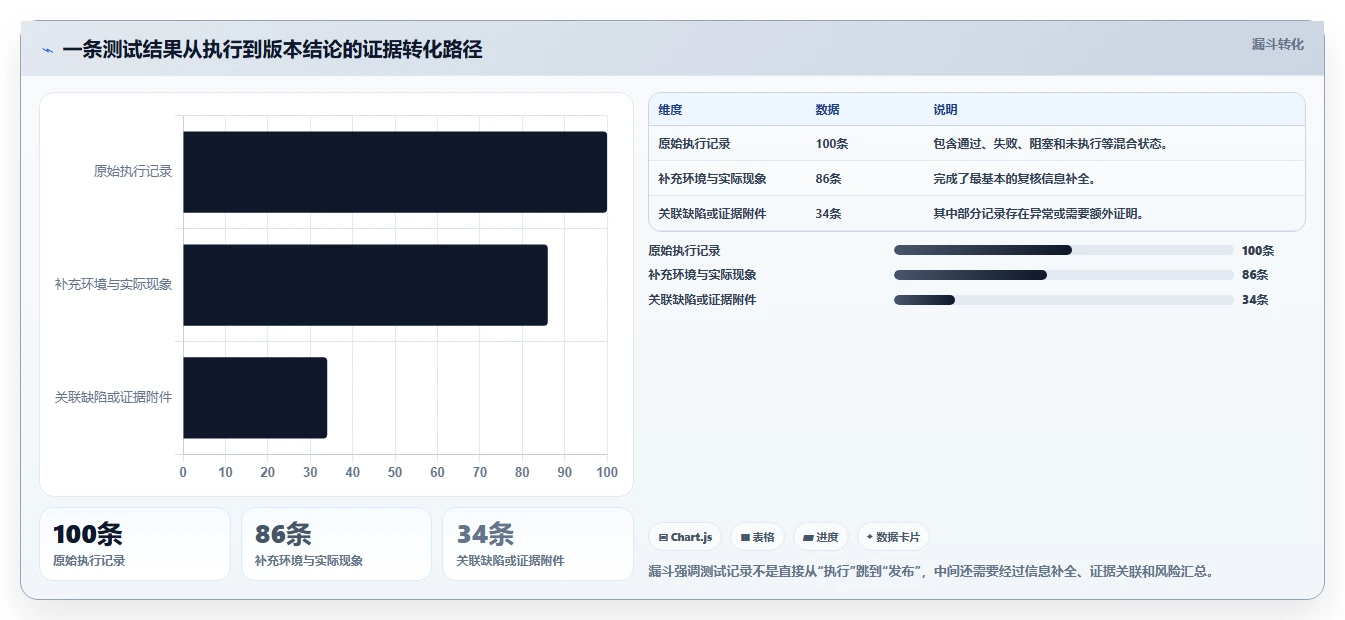Click chart y-axis label 关联缺陷或证据附件
Viewport: 1345px width, 620px height.
113,398
